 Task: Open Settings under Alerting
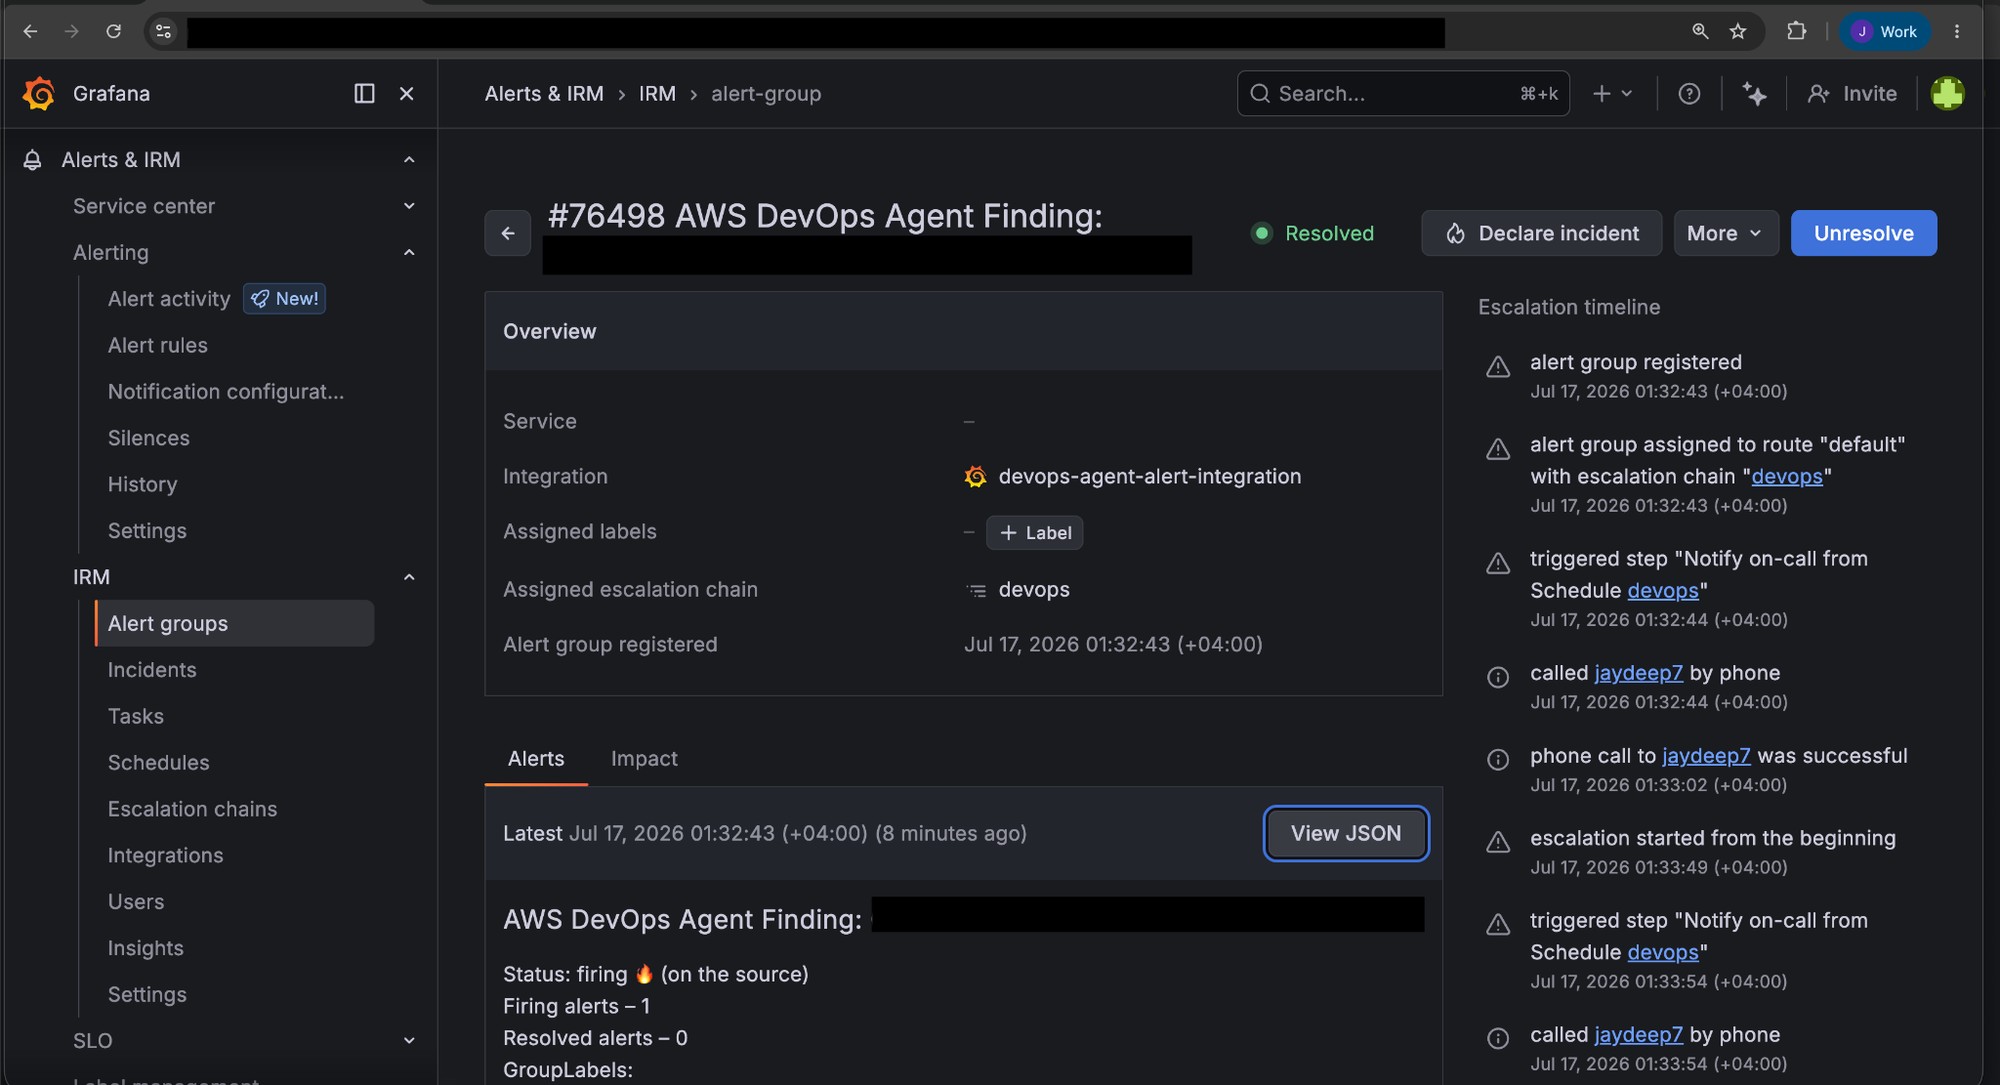147,531
